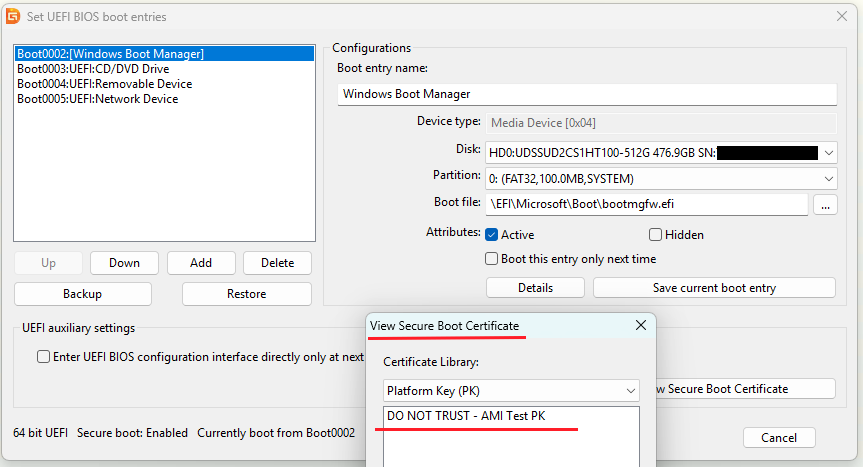Viewport: 863px width, 467px height.
Task: Click the disabled Up button
Action: pyautogui.click(x=48, y=263)
